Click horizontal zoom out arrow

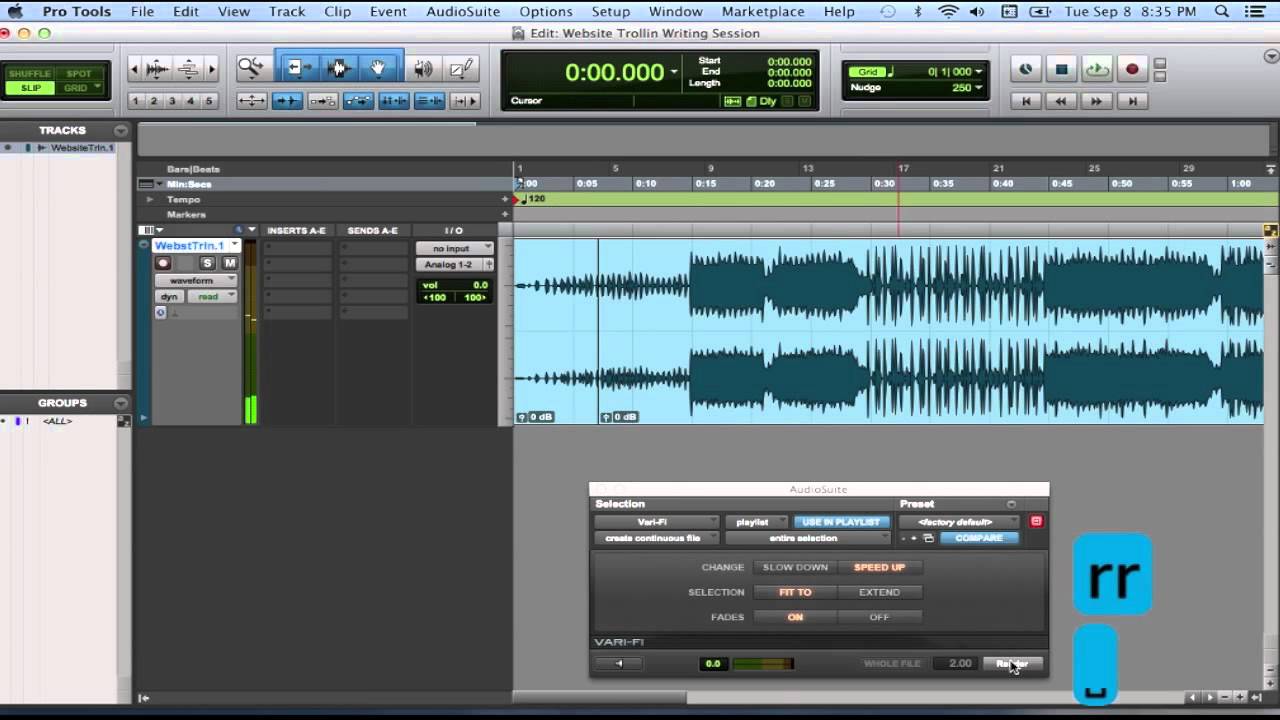(135, 69)
